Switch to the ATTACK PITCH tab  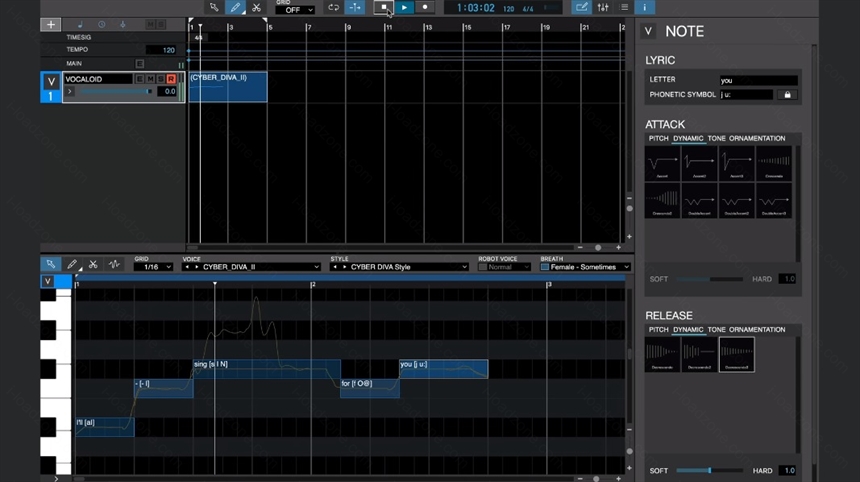pos(658,139)
